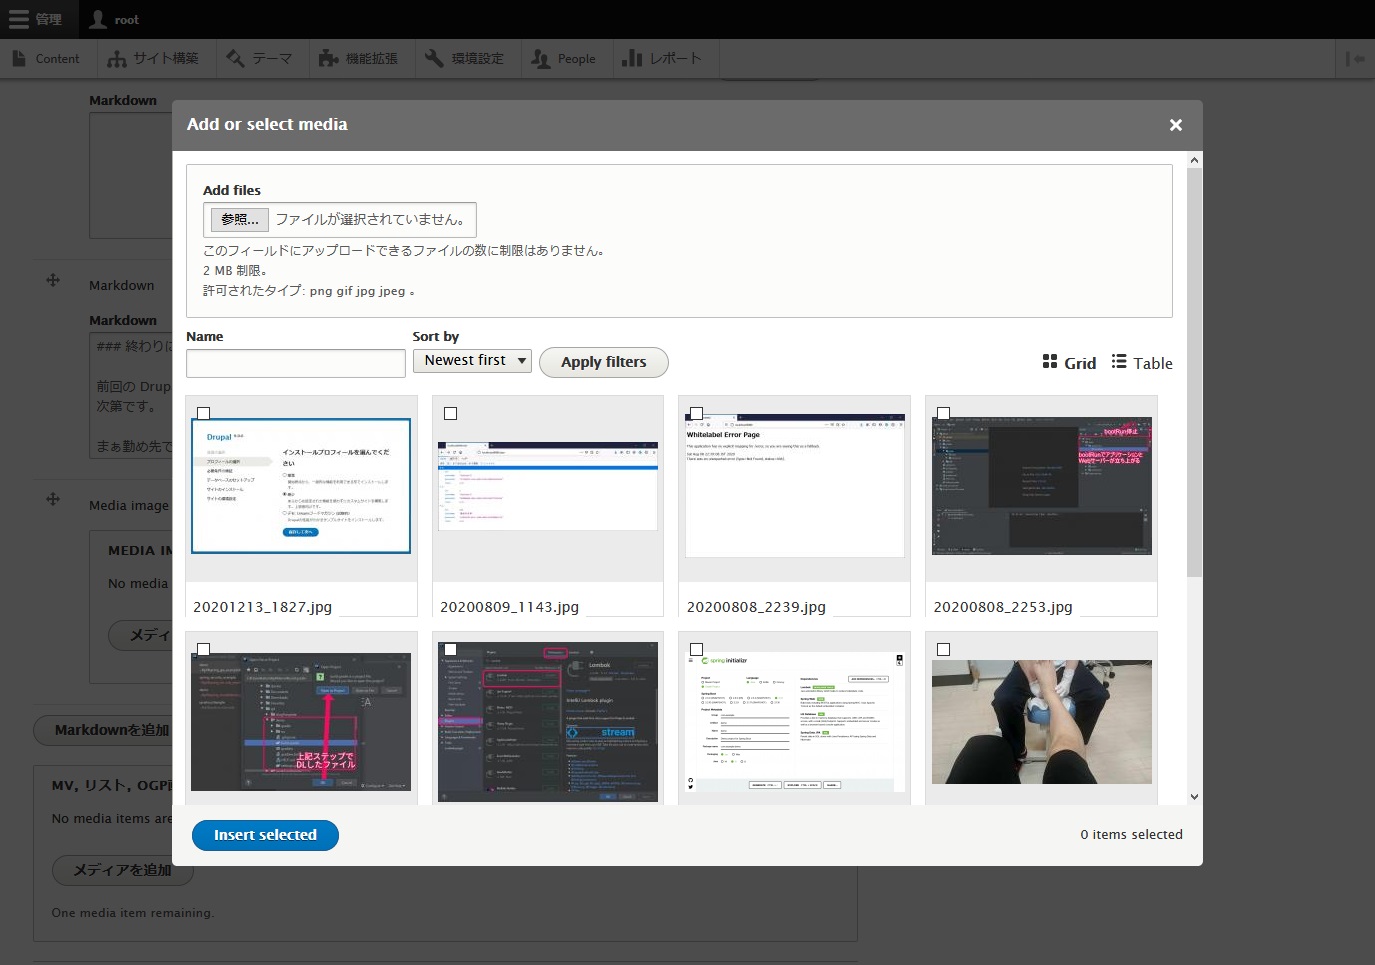Open the Sort by Newest first dropdown
Screen dimensions: 1375x965
[x=472, y=361]
